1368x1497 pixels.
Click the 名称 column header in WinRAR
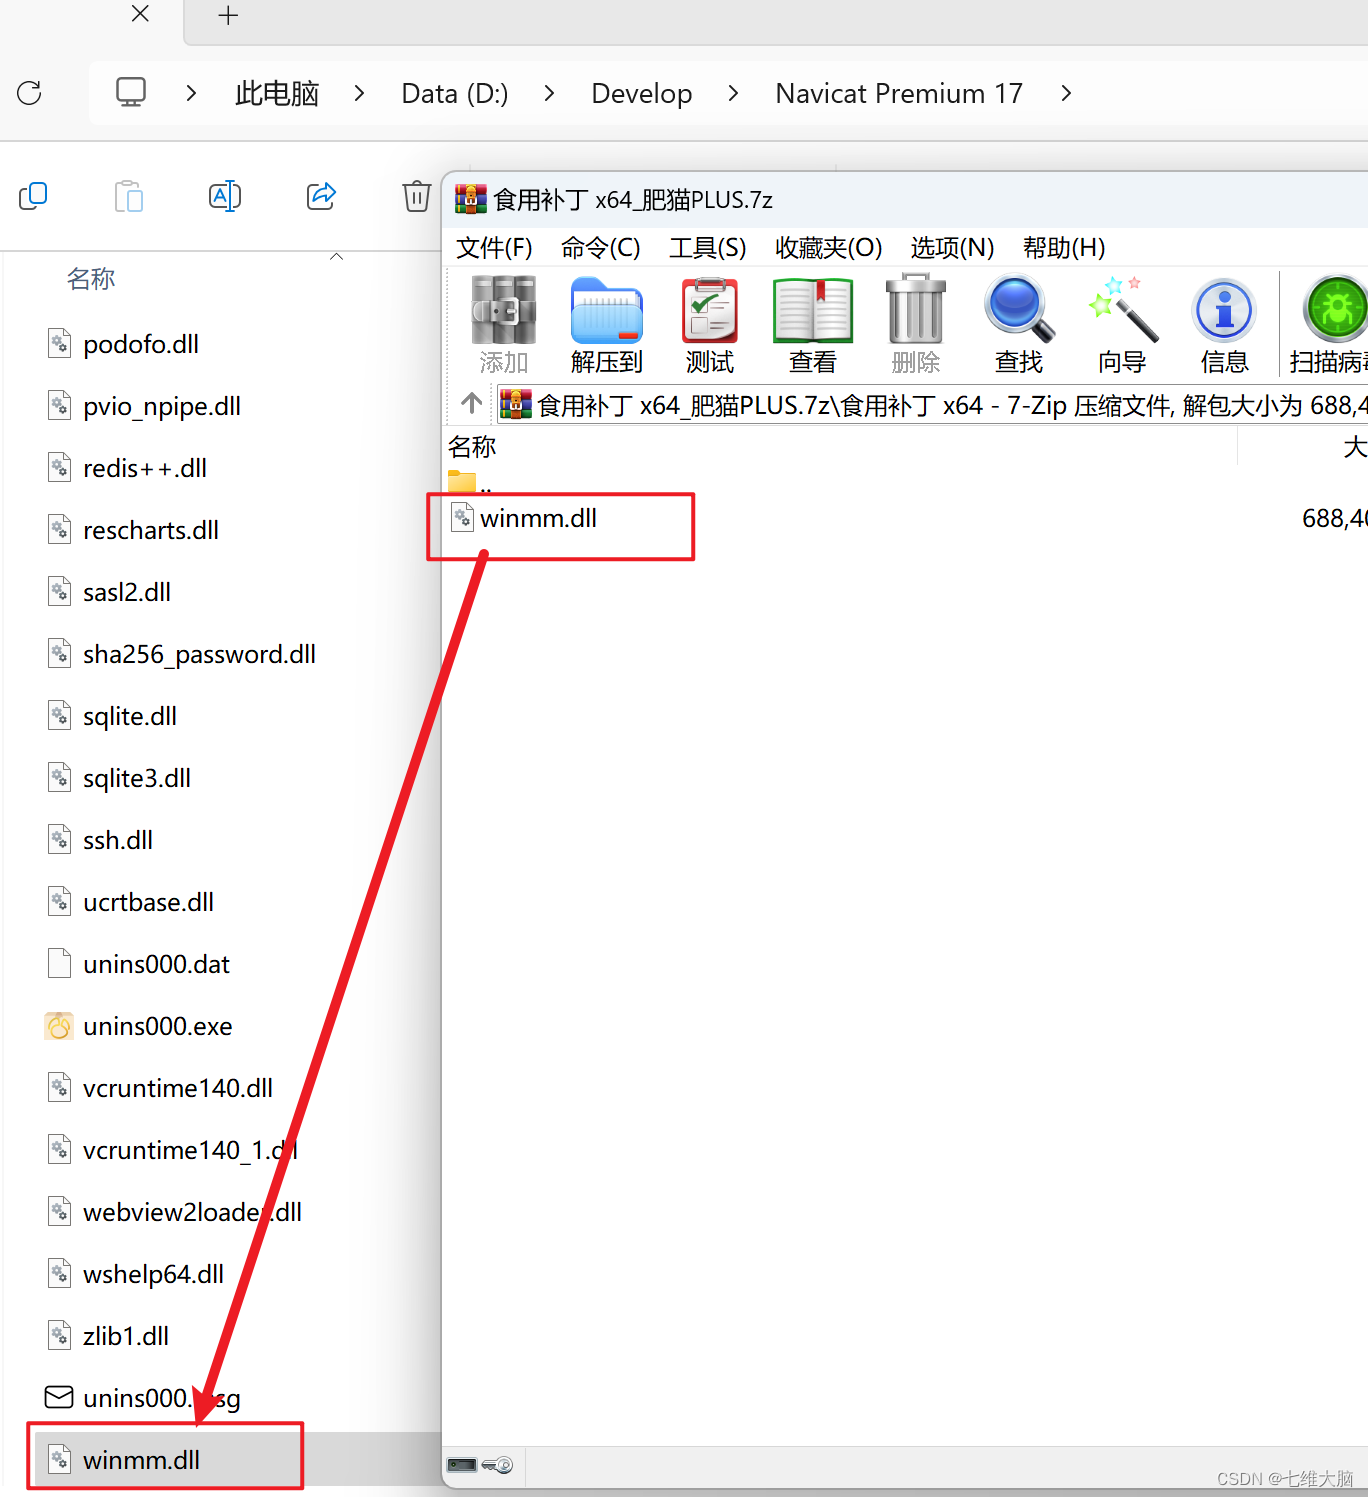pyautogui.click(x=472, y=446)
